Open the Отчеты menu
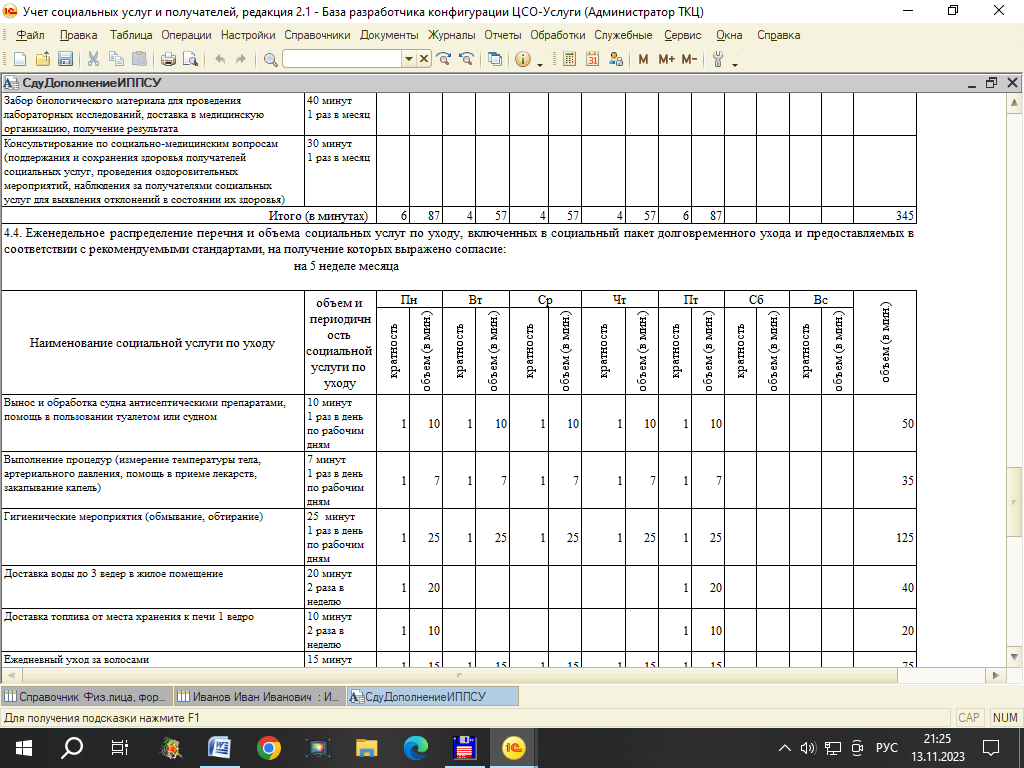Viewport: 1024px width, 768px height. pyautogui.click(x=503, y=35)
